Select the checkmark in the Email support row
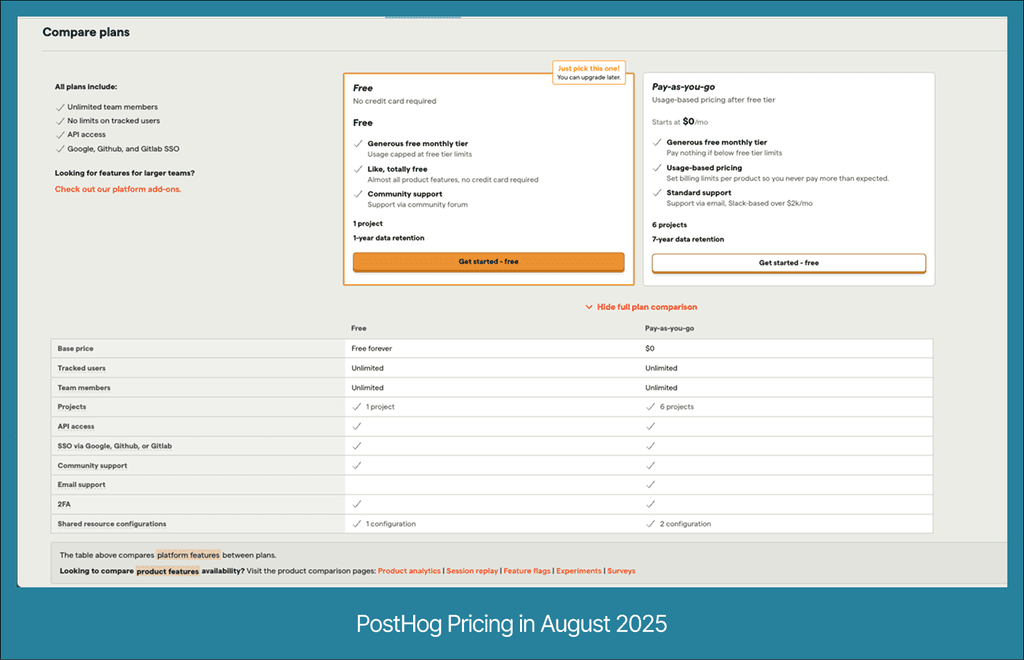1024x660 pixels. tap(650, 484)
